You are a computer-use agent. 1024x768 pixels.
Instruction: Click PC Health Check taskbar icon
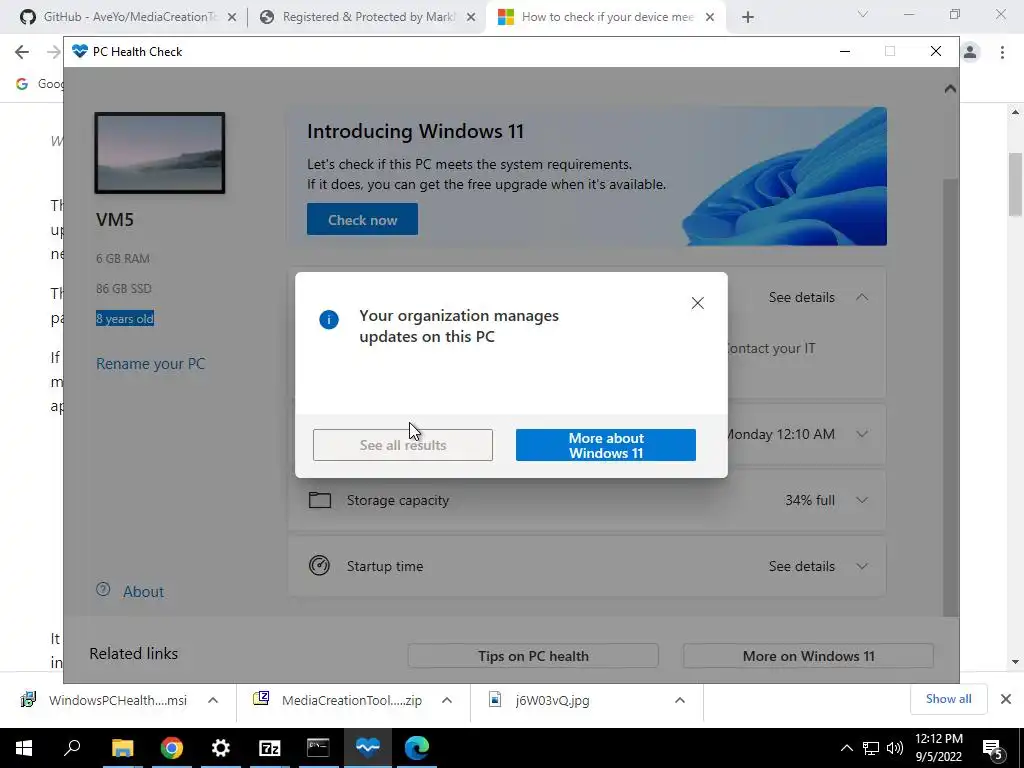[x=368, y=748]
